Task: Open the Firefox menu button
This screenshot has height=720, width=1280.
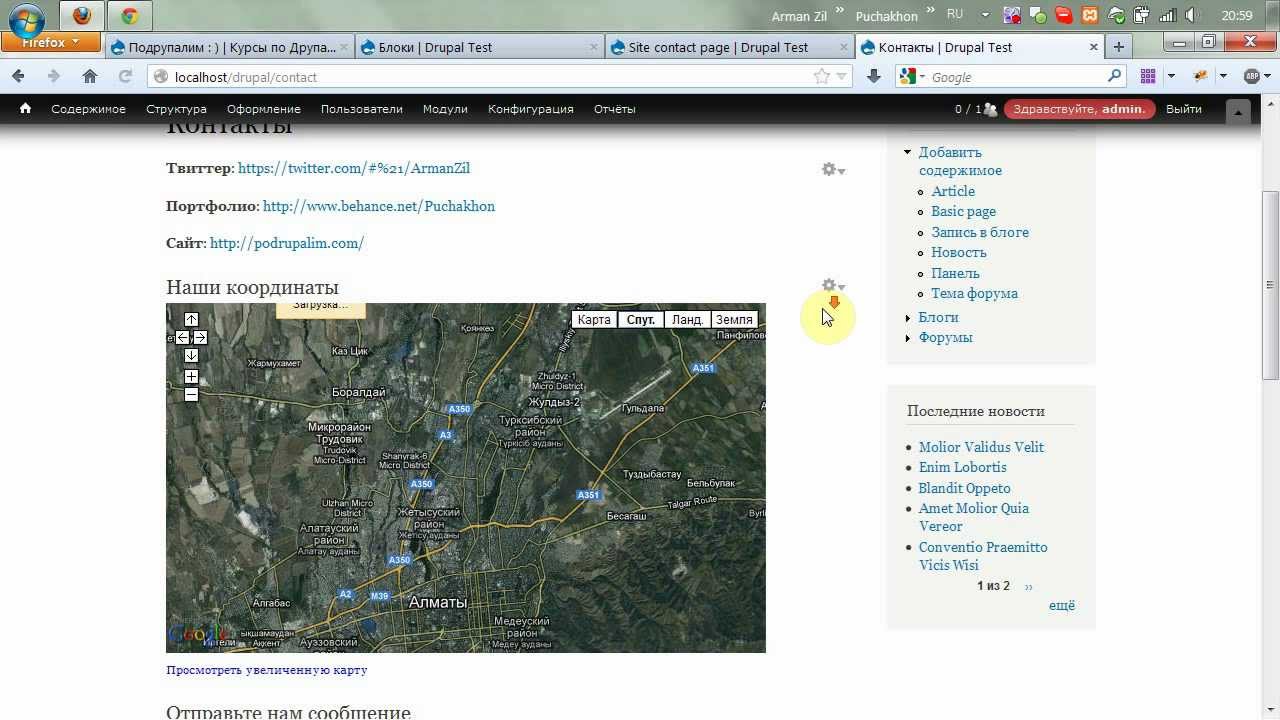Action: 50,43
